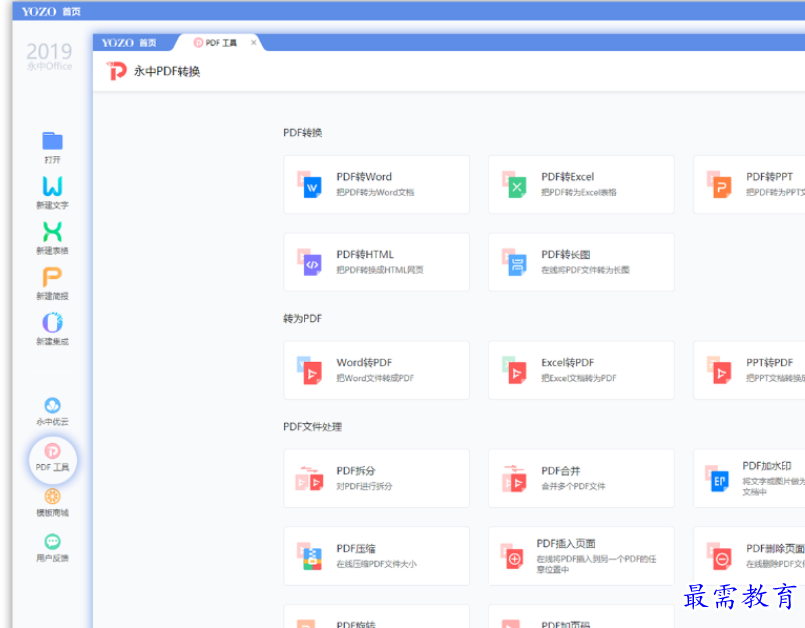Image resolution: width=805 pixels, height=628 pixels.
Task: Click text 在线将PDF文件转为长图
Action: [x=585, y=270]
